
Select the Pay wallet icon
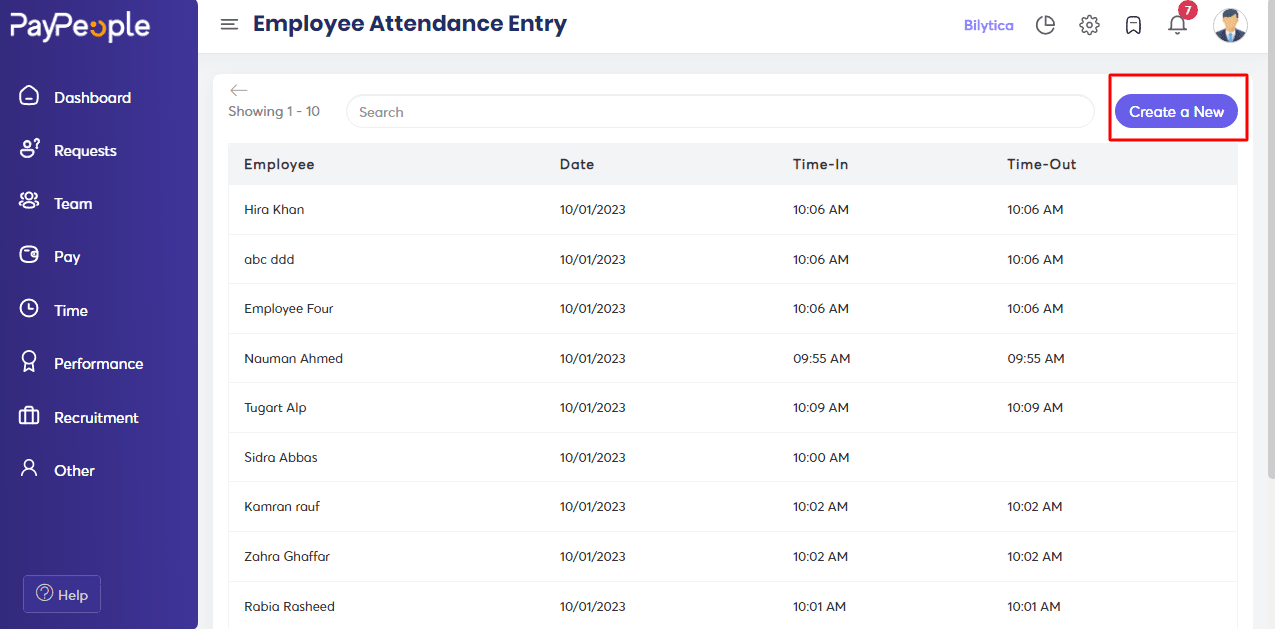(29, 256)
